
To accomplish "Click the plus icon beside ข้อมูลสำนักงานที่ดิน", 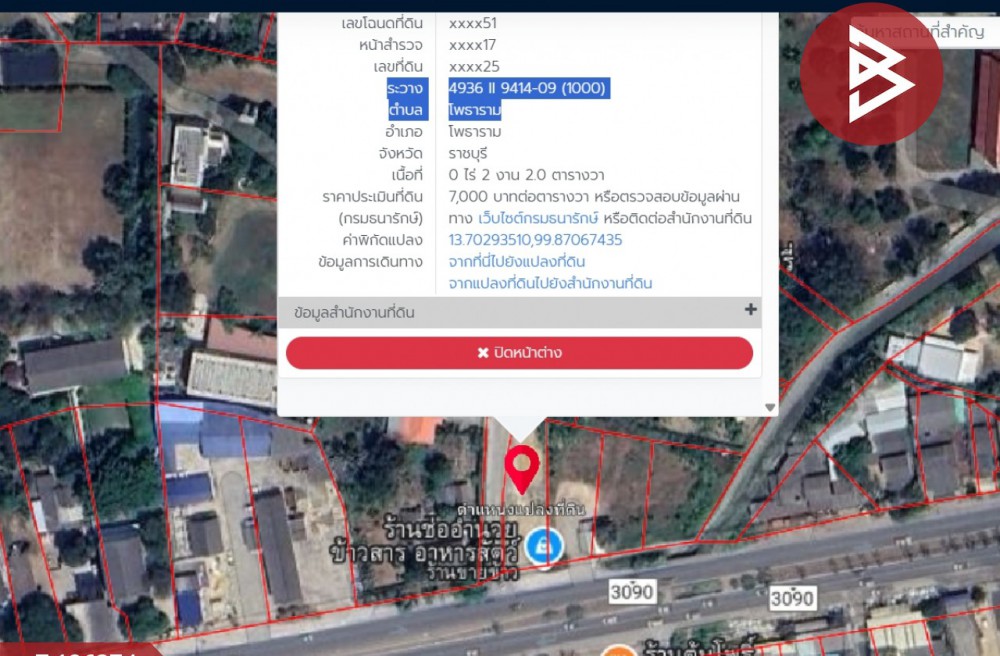I will click(x=750, y=310).
